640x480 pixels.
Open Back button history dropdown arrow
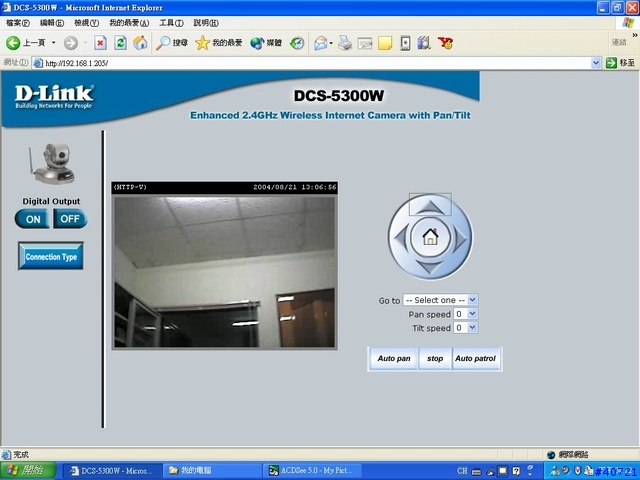(53, 42)
